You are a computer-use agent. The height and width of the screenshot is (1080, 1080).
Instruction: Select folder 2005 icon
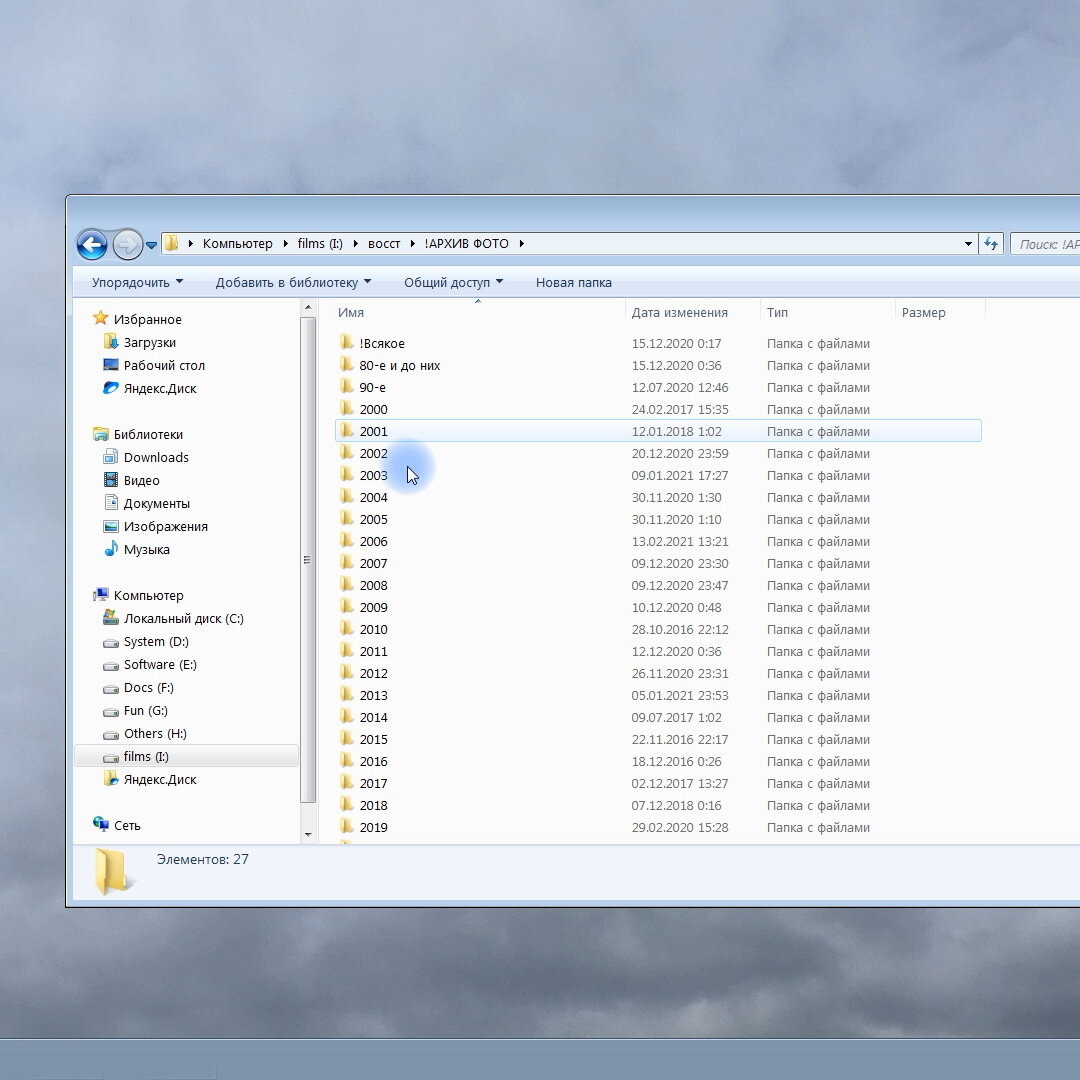pos(347,519)
